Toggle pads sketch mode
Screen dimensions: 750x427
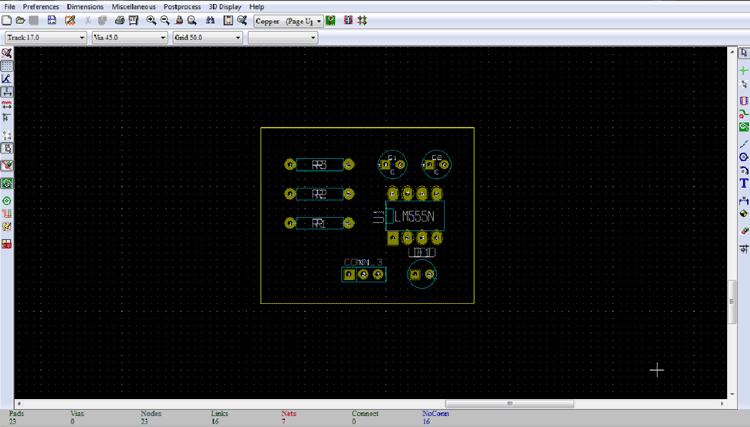click(7, 201)
